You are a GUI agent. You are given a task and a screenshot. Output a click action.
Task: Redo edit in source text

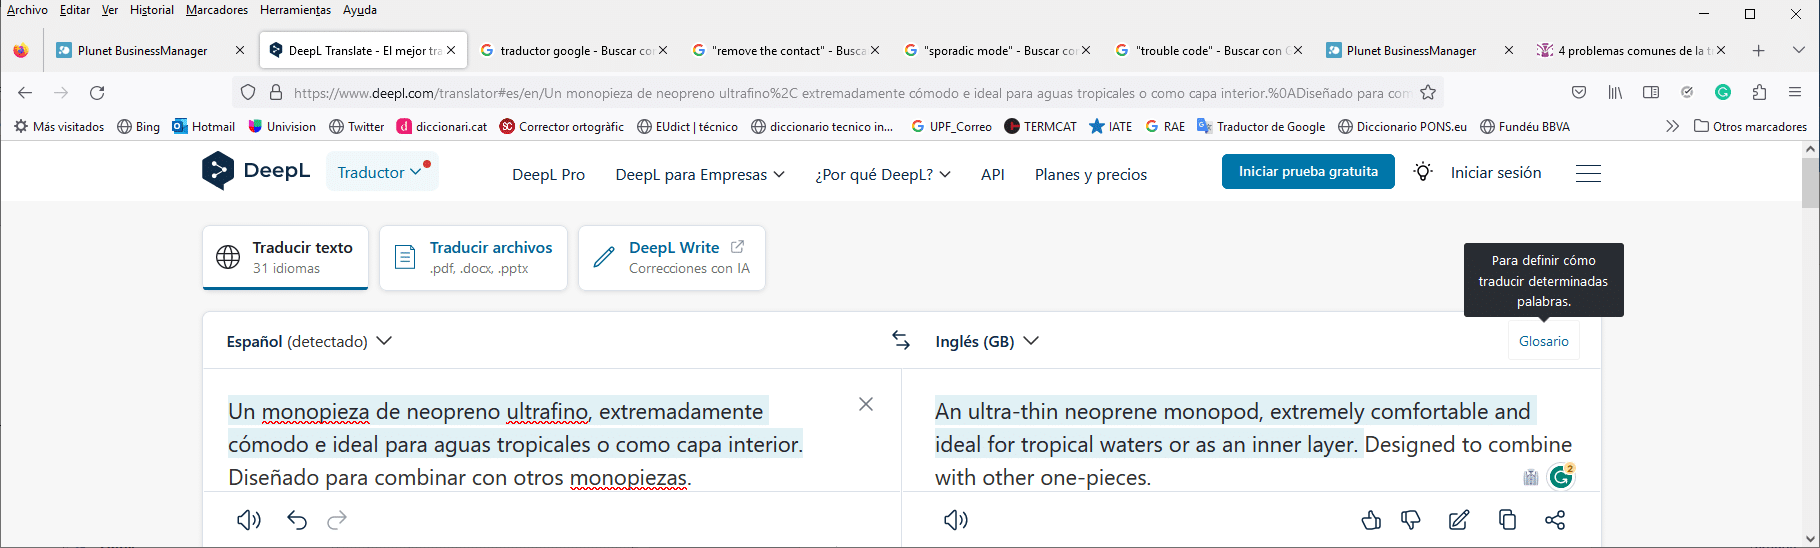[337, 520]
